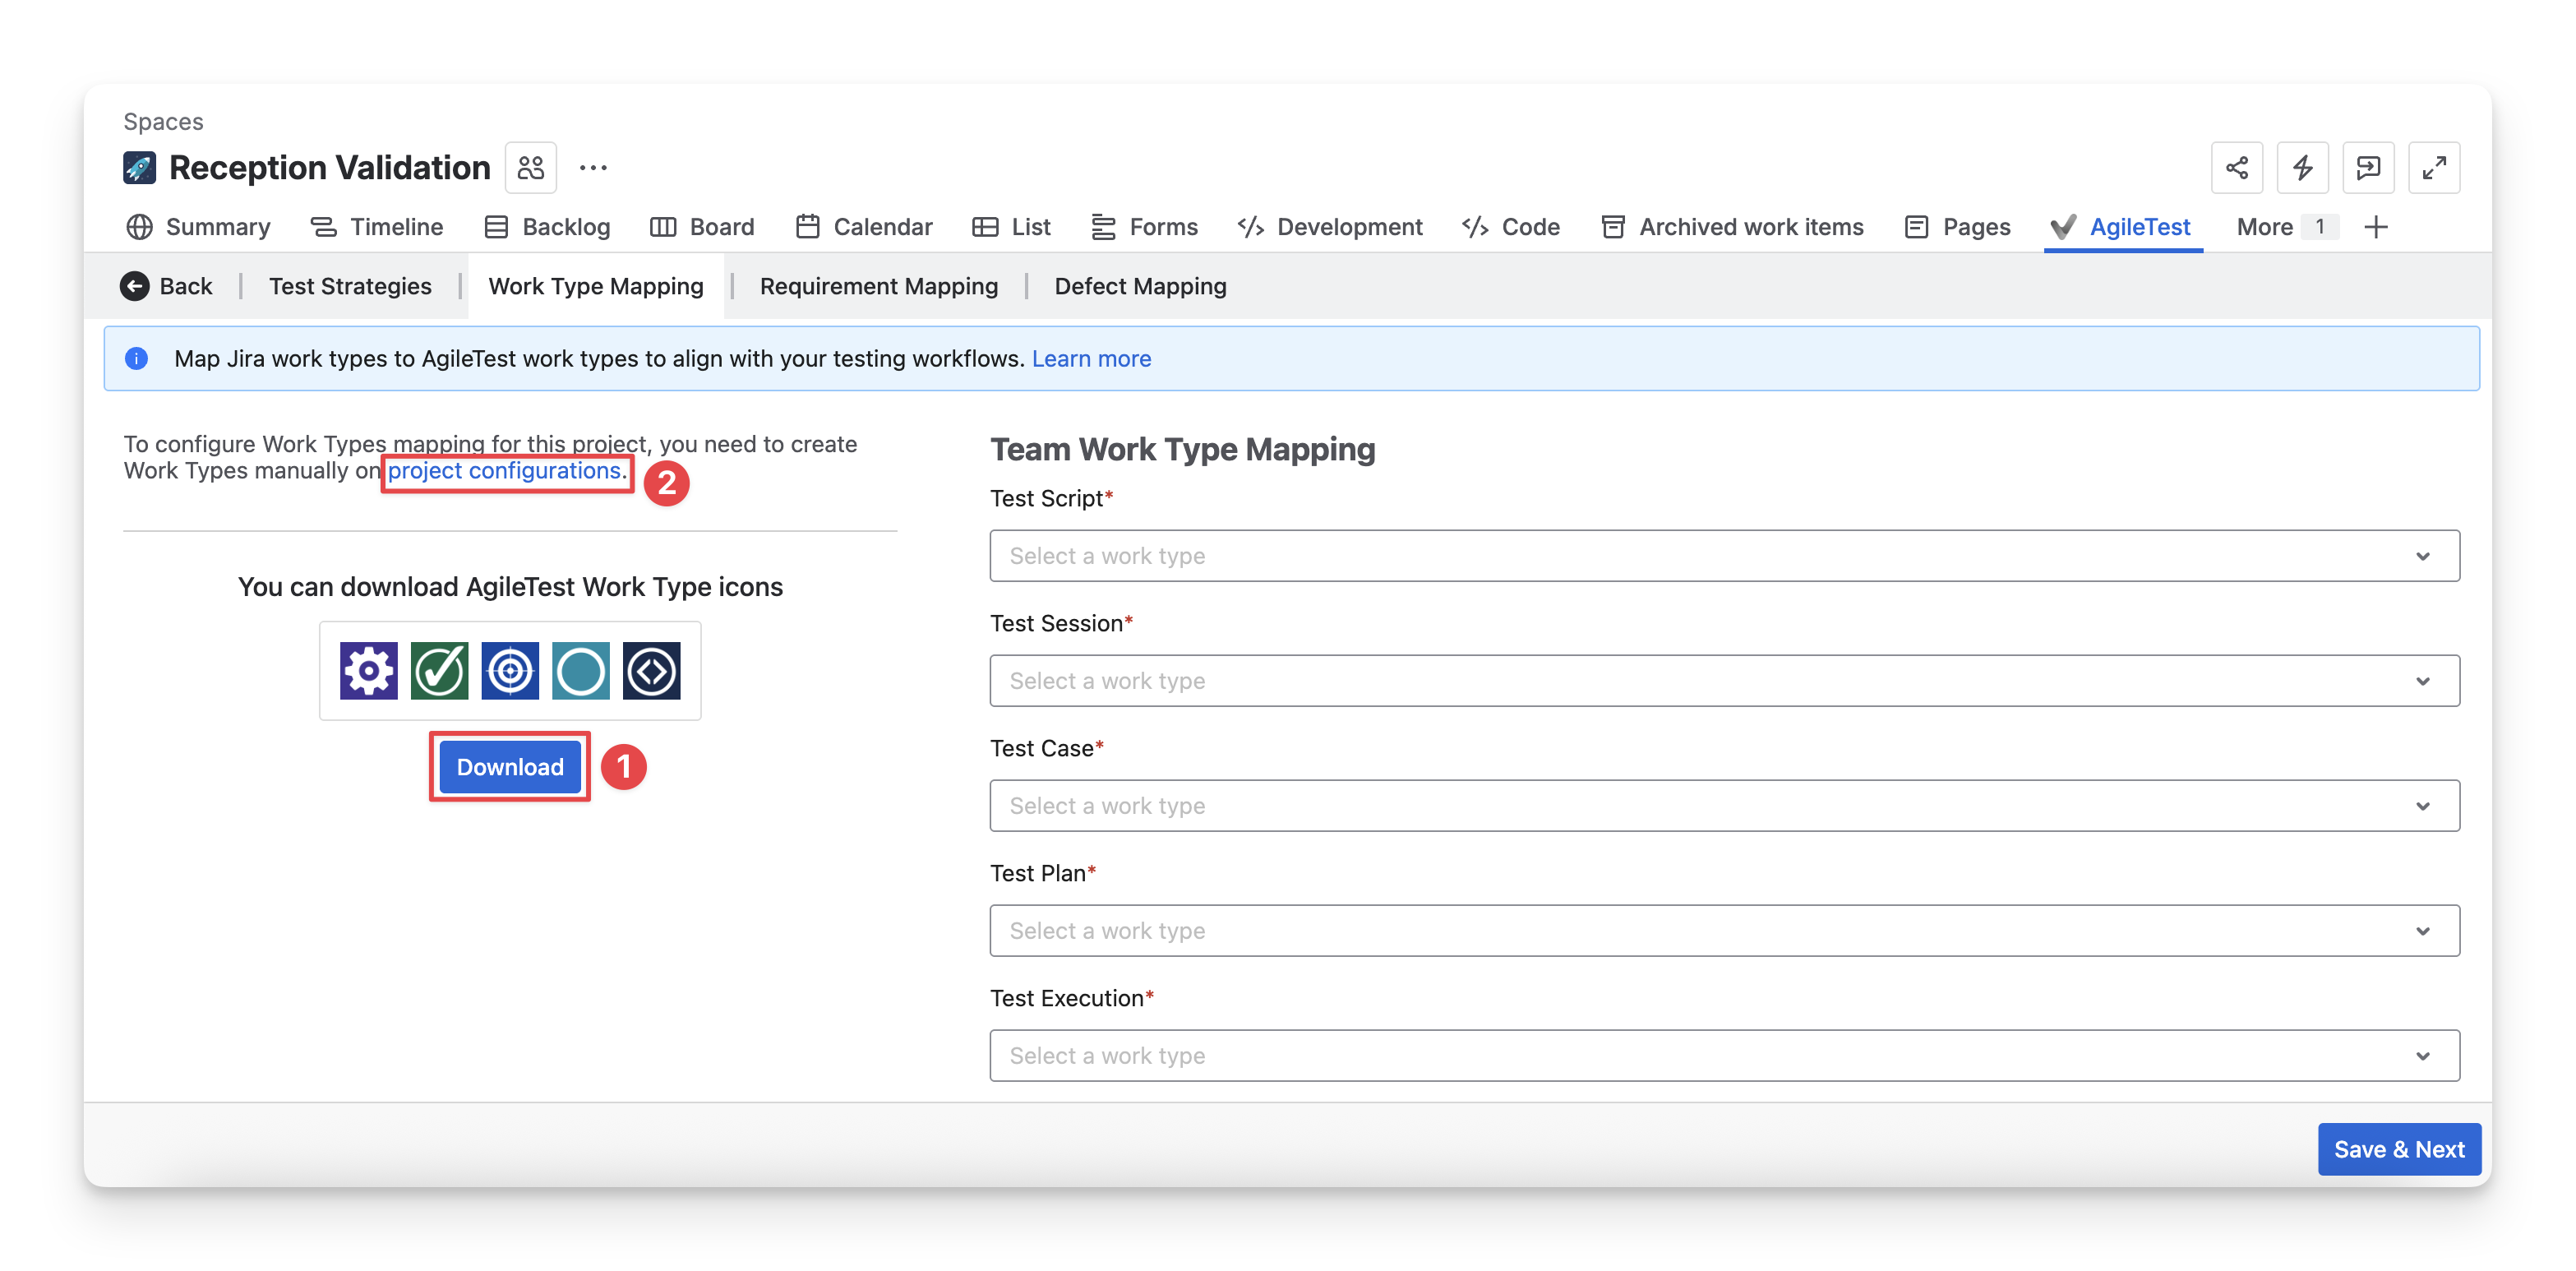Open the Test Execution dropdown chevron
The image size is (2576, 1271).
pyautogui.click(x=2422, y=1056)
